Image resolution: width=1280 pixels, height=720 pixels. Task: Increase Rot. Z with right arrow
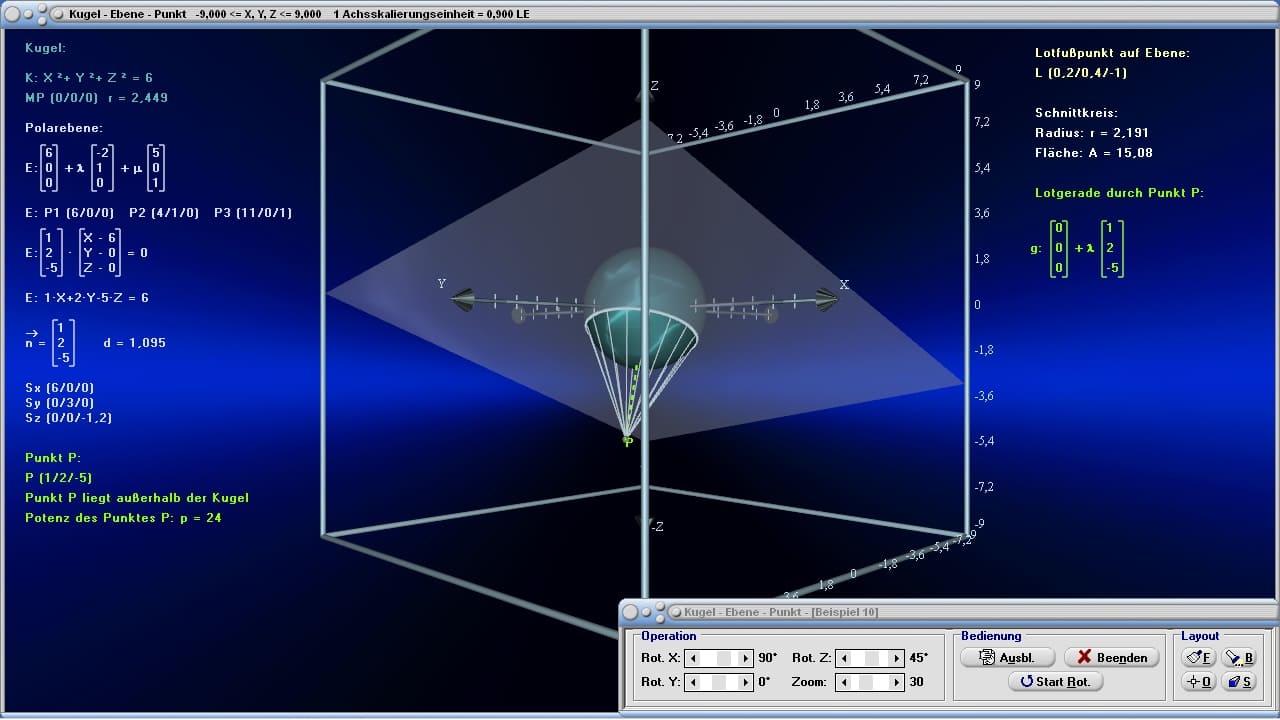pos(895,658)
